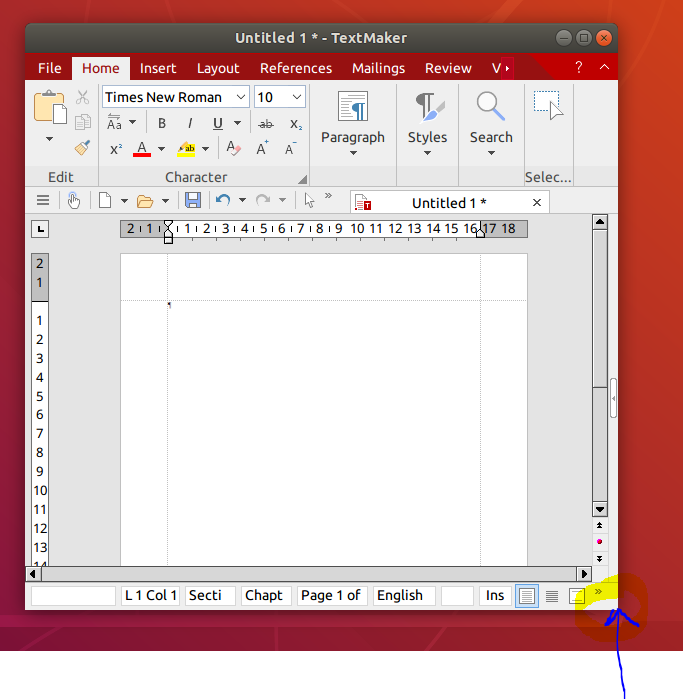Toggle strikethrough formatting
Viewport: 683px width, 699px height.
pyautogui.click(x=266, y=124)
